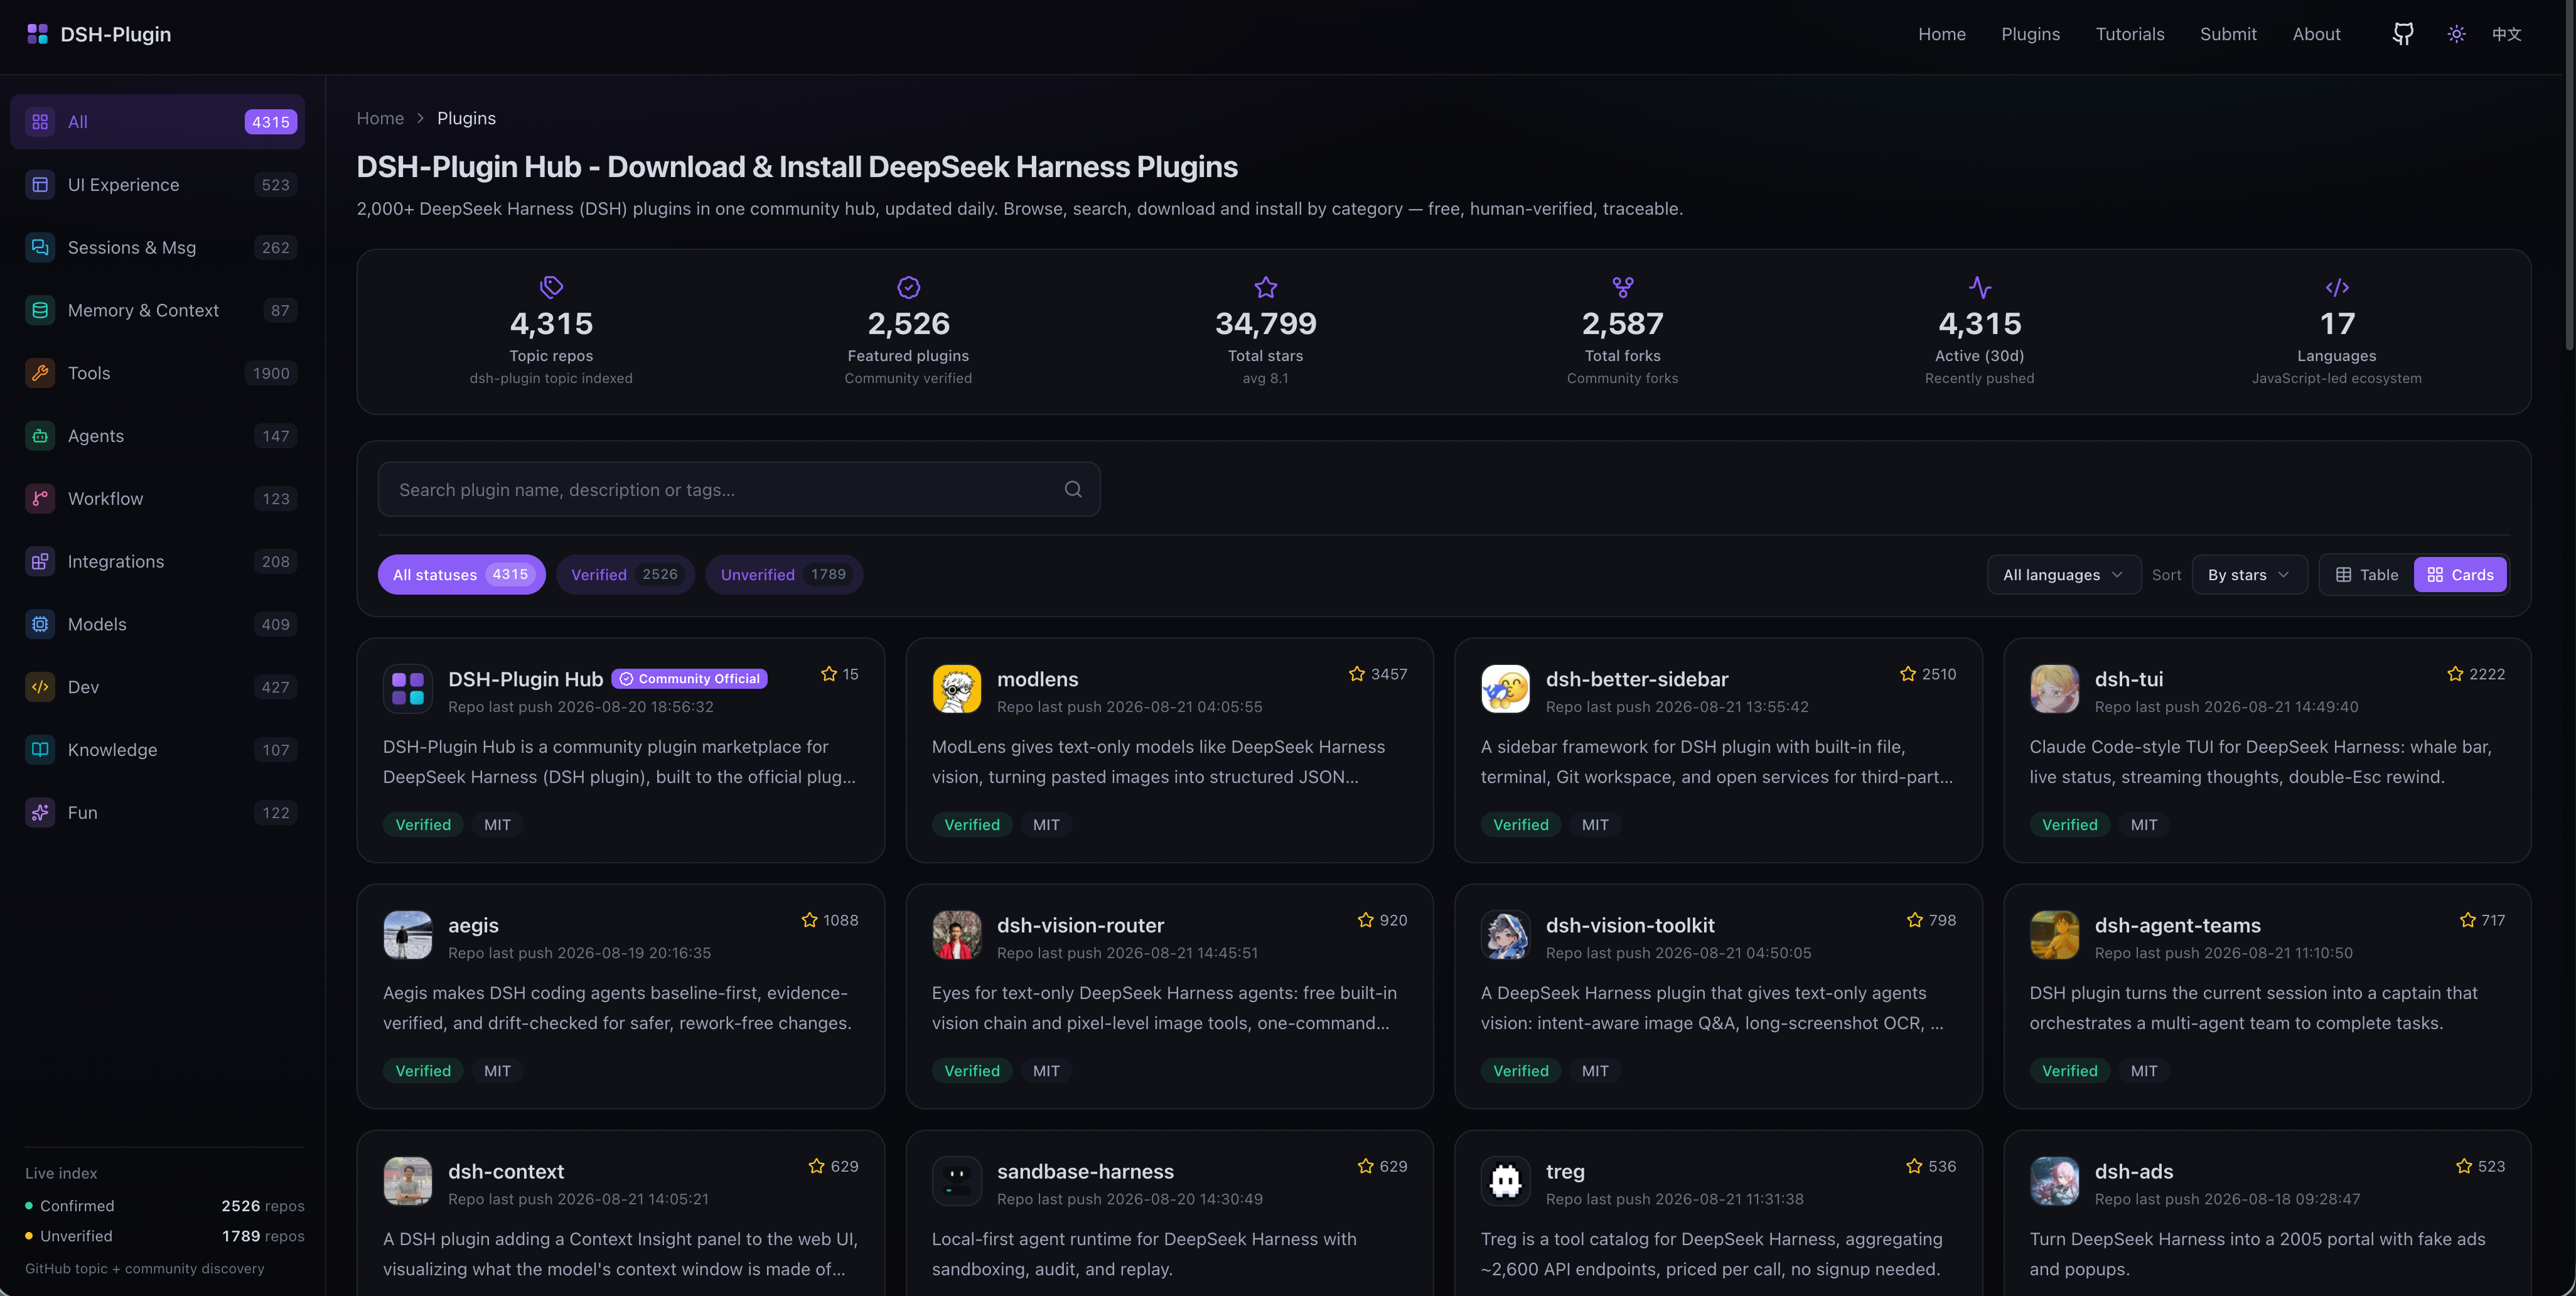Click the "2526 repos" Confirmed count
Viewport: 2576px width, 1296px height.
pos(263,1206)
